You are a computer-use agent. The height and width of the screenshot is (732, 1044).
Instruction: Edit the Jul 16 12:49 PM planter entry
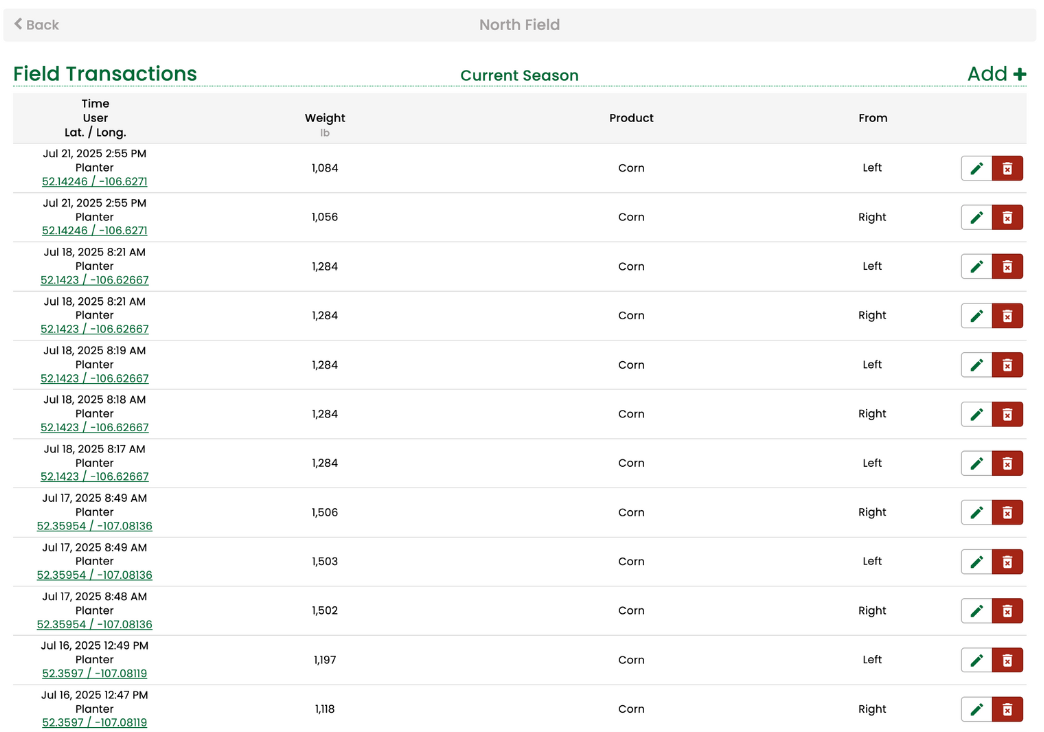[977, 660]
